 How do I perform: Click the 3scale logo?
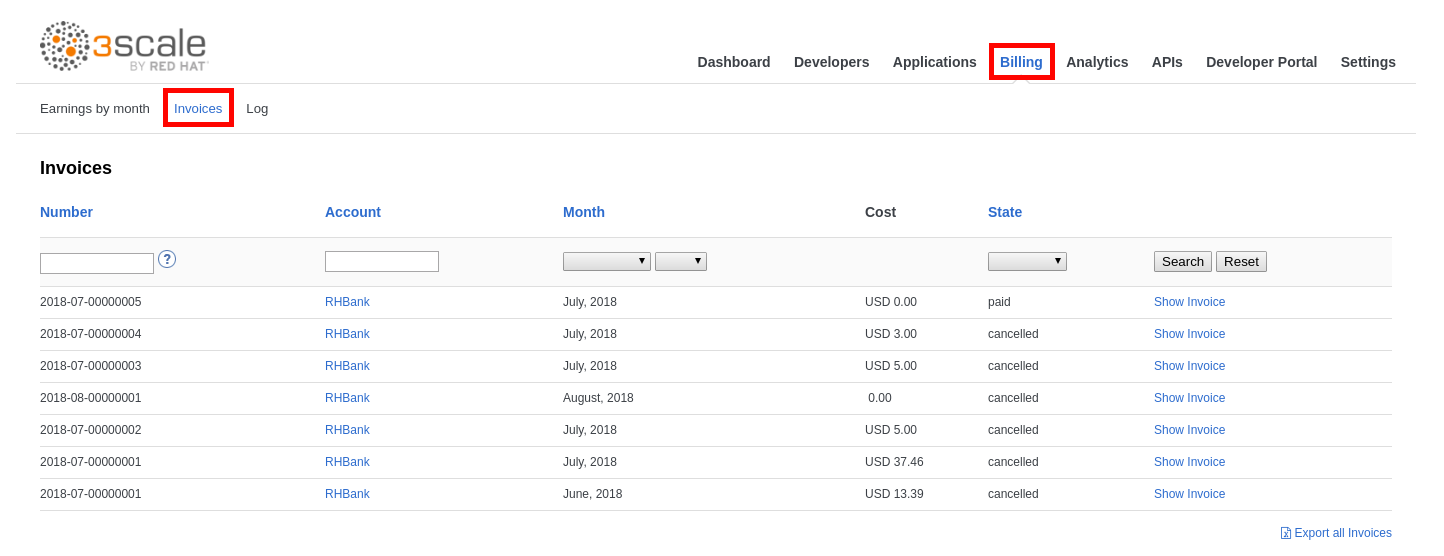pos(124,46)
